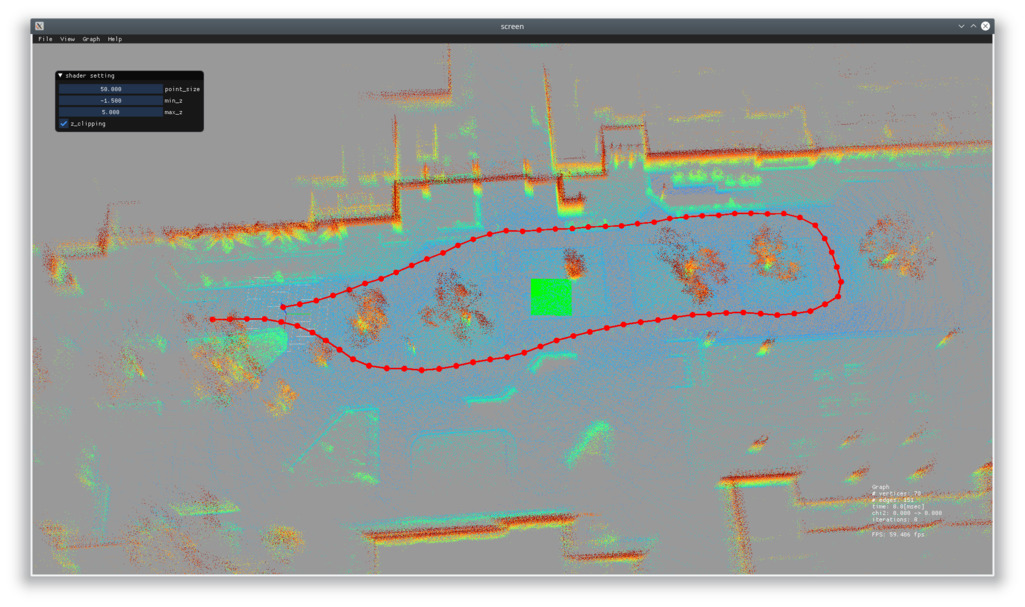Pick the rightmost red trajectory node
The image size is (1025, 607).
point(841,282)
